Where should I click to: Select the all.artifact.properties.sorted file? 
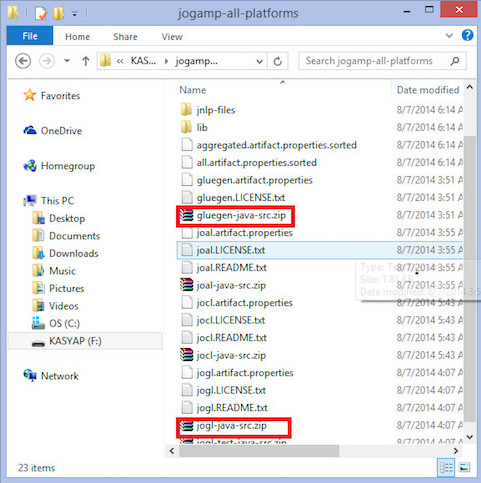(256, 163)
